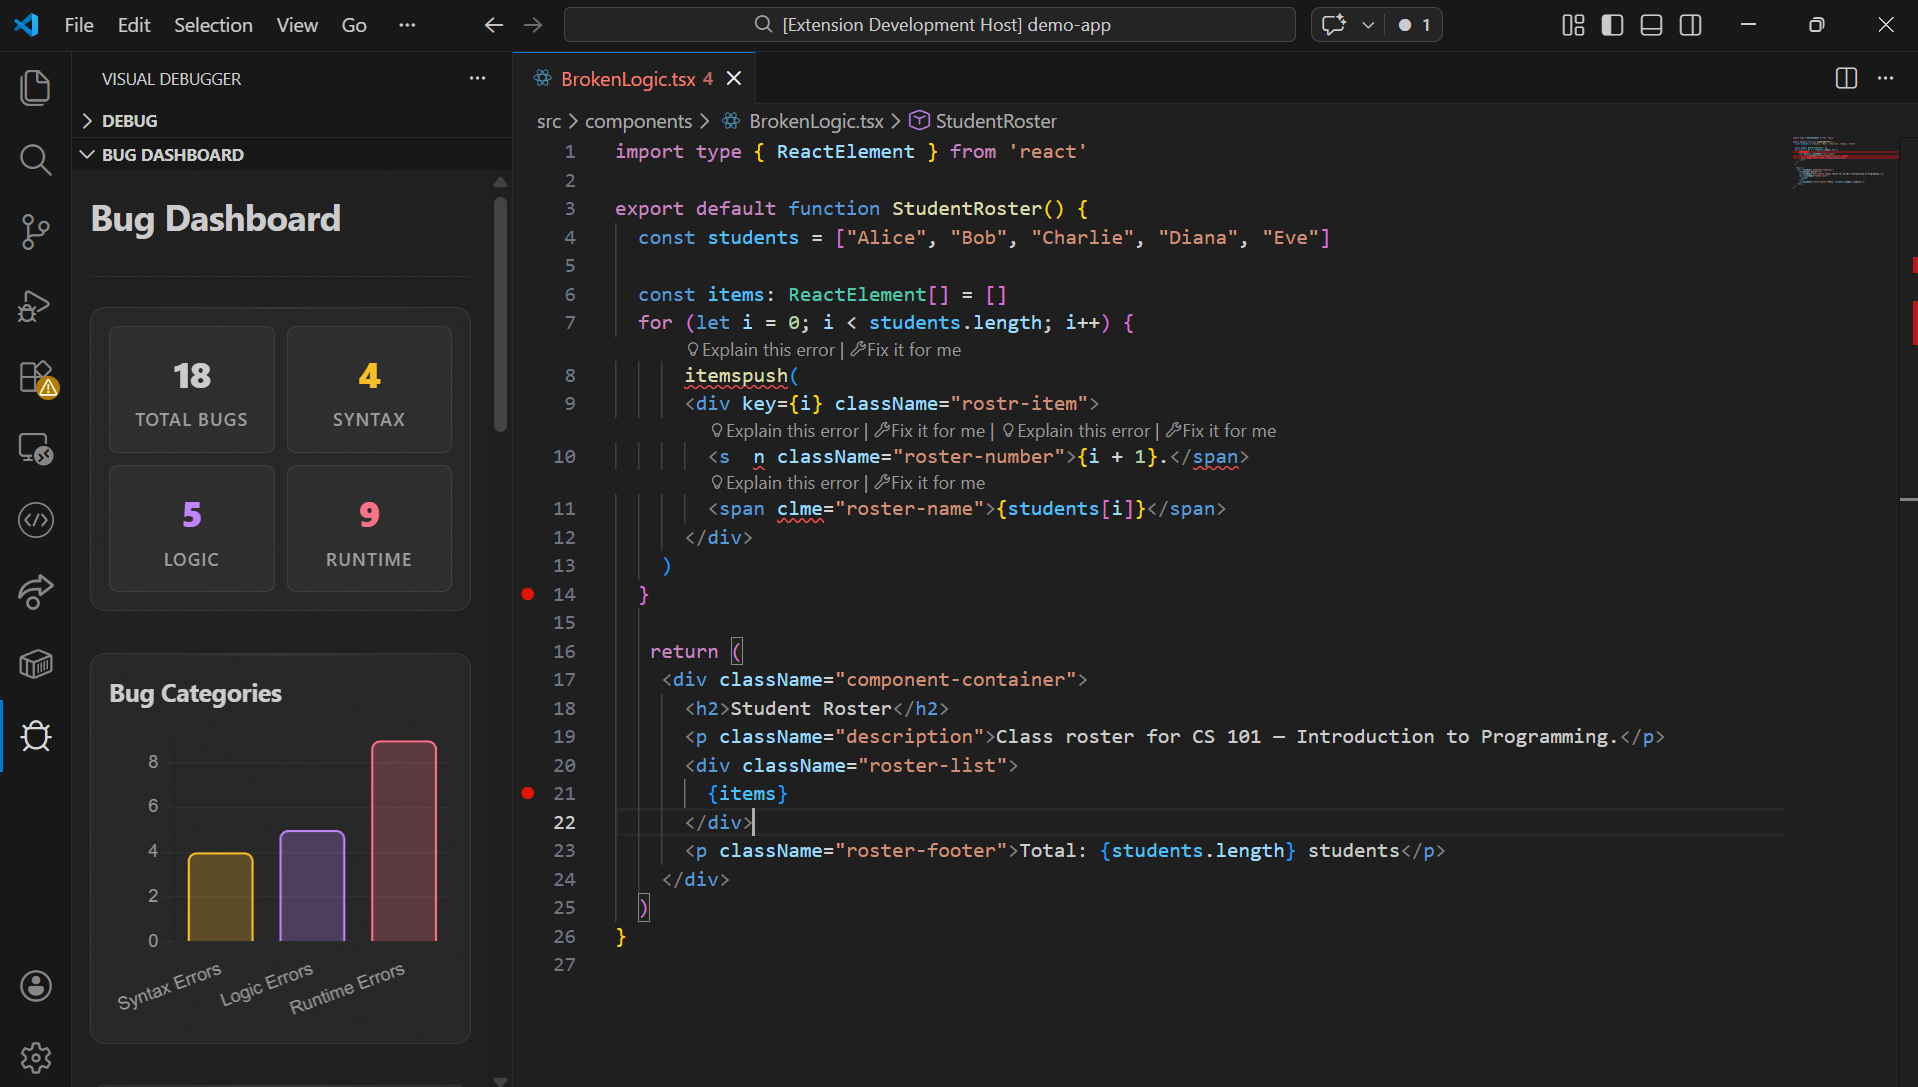The height and width of the screenshot is (1087, 1918).
Task: Toggle the bottom panel visibility
Action: [x=1651, y=25]
